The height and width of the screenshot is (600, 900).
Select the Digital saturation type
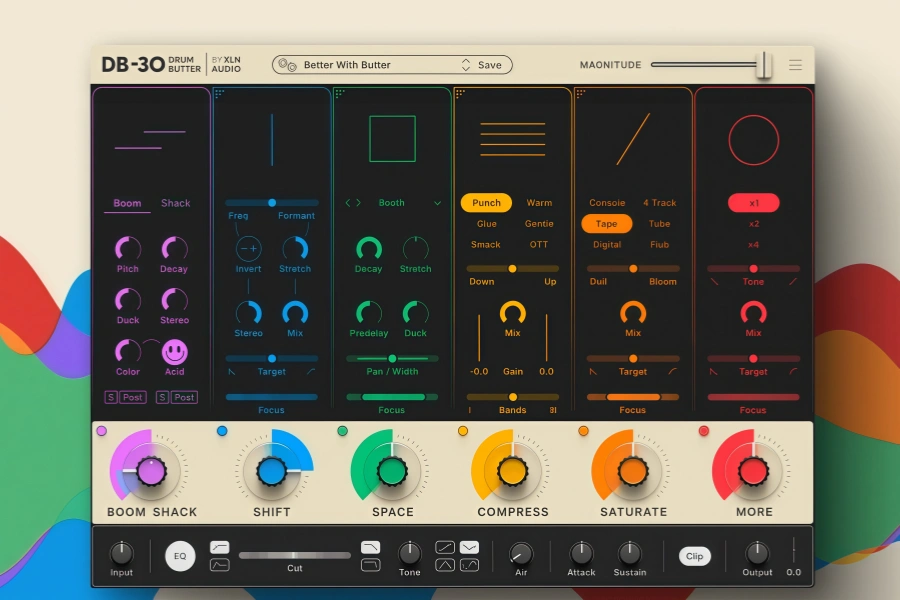coord(607,245)
